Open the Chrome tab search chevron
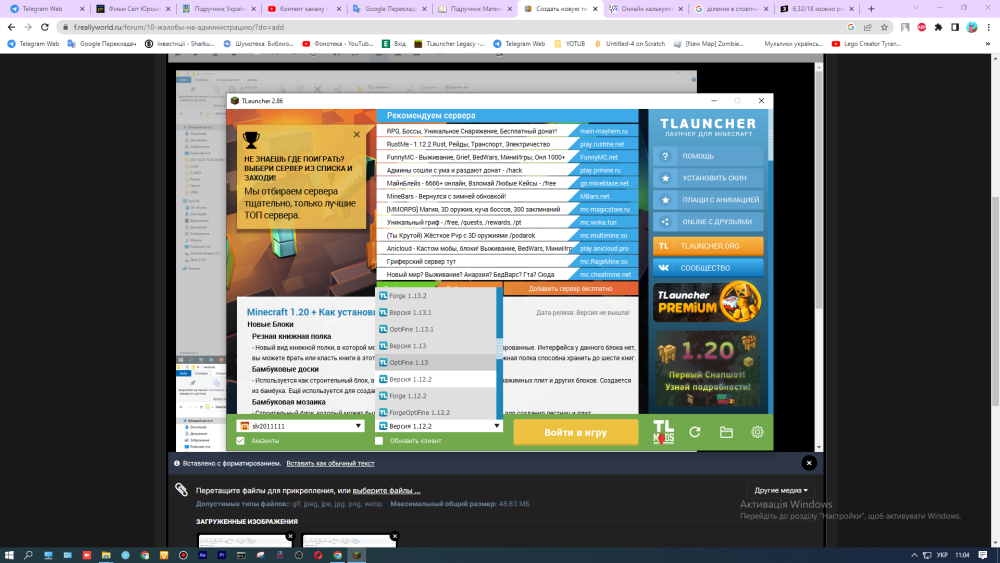 [x=916, y=9]
